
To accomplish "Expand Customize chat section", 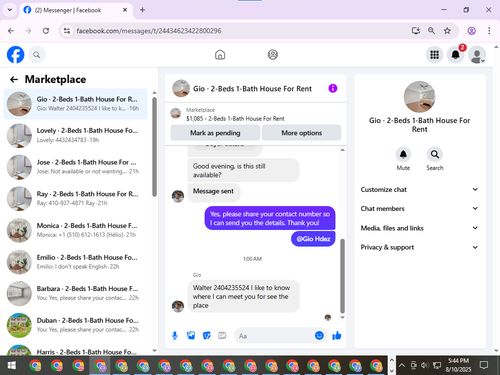I will pyautogui.click(x=419, y=189).
